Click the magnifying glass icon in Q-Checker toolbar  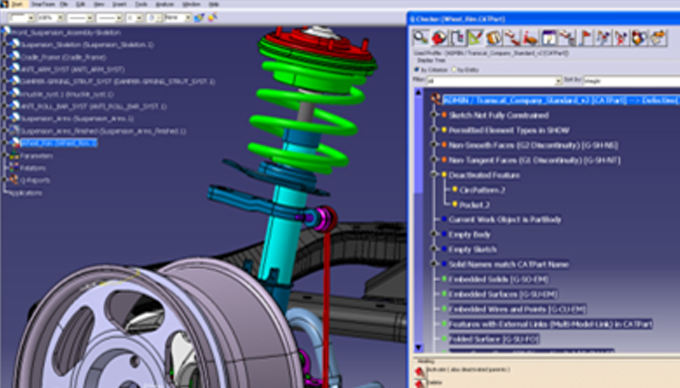pyautogui.click(x=420, y=38)
